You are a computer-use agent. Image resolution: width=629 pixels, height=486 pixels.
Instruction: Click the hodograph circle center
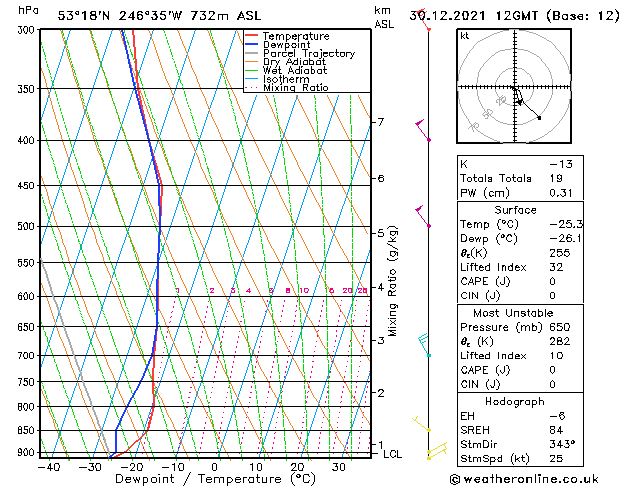(514, 88)
